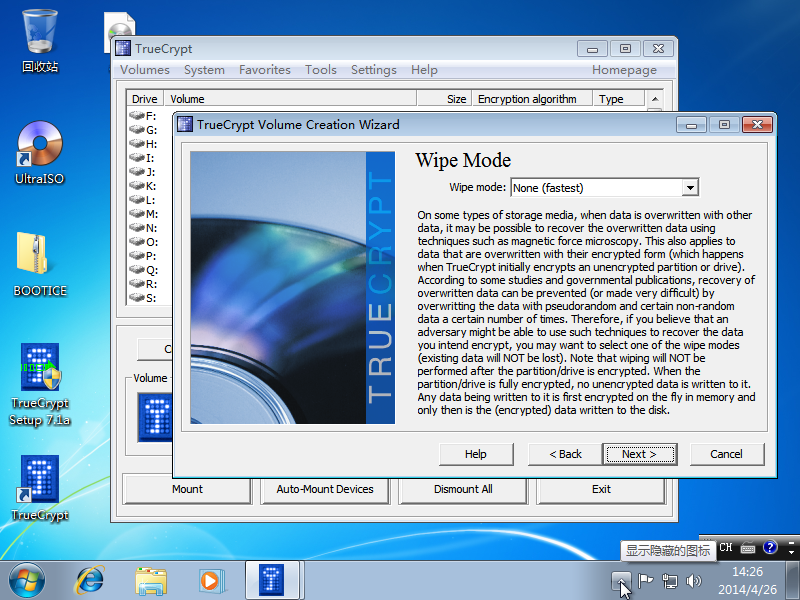Select drive O: row in drive list
This screenshot has width=800, height=600.
(x=143, y=242)
